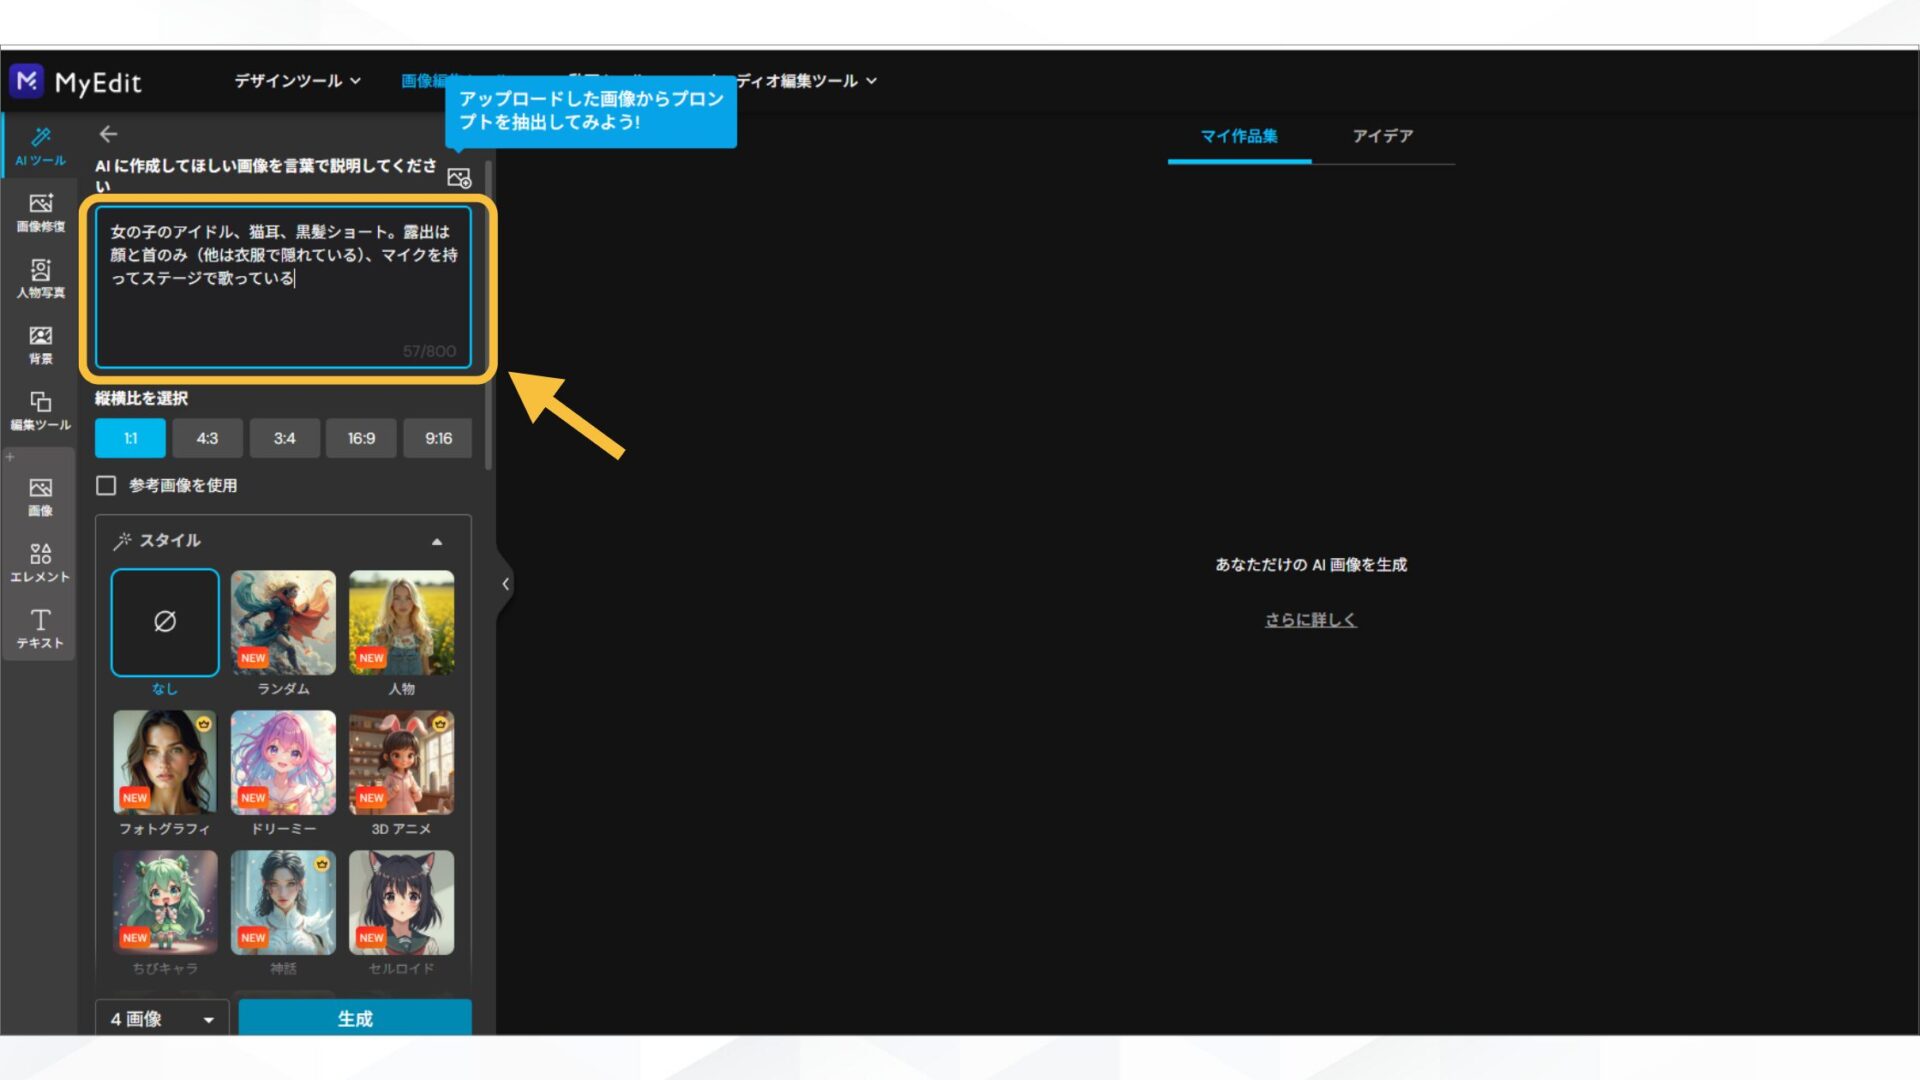Switch aspect ratio to 9:16

click(x=438, y=438)
